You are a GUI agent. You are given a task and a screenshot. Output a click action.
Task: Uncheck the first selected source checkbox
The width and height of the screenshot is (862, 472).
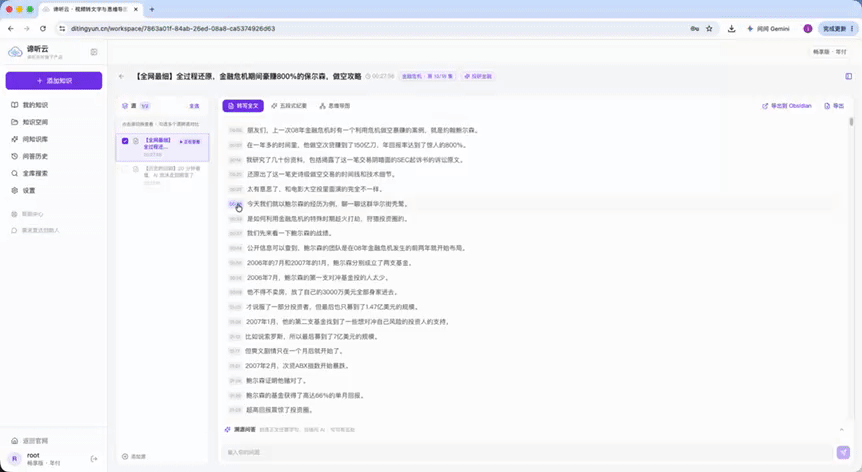125,141
